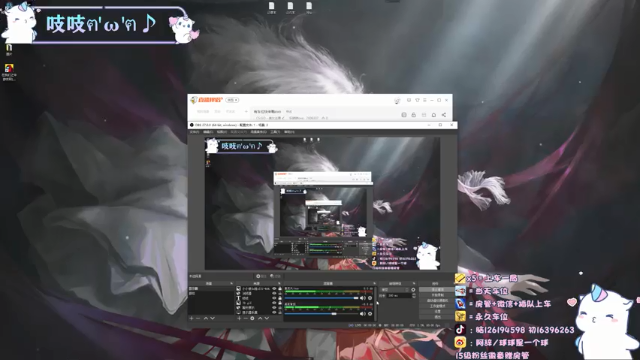Move scene up using the up arrow

point(206,318)
